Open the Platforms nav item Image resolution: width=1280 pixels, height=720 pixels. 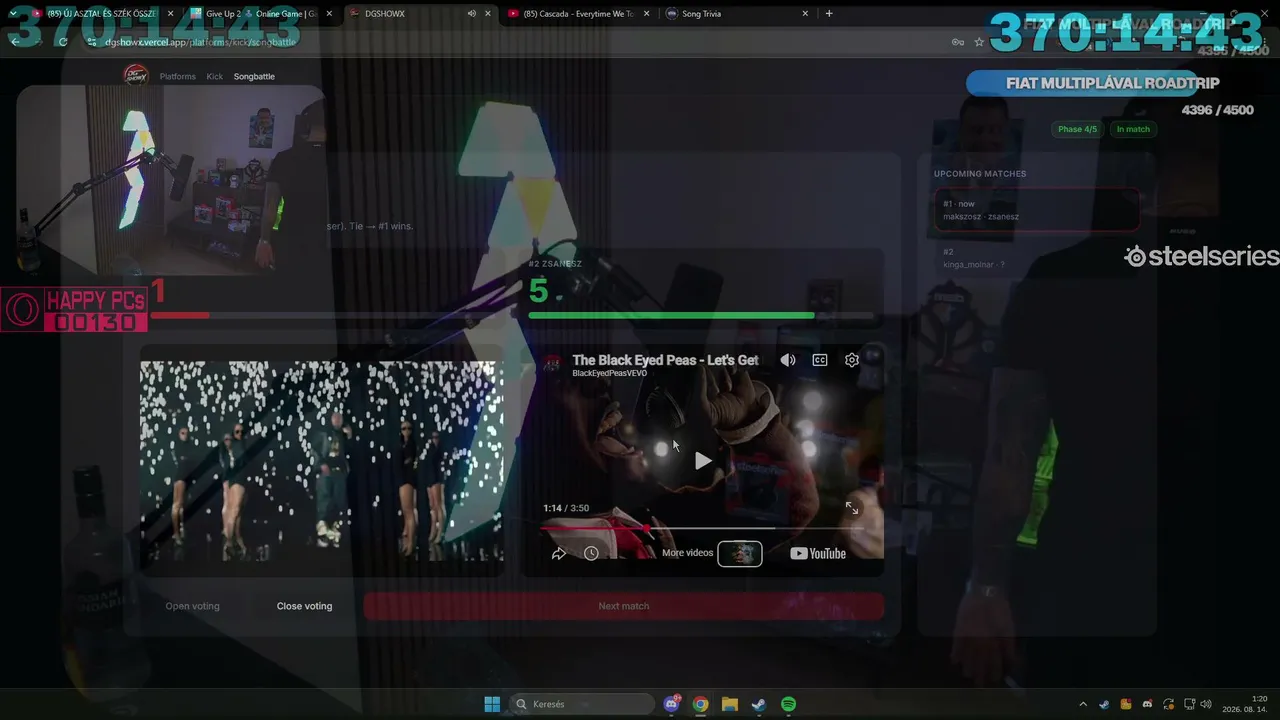click(178, 76)
